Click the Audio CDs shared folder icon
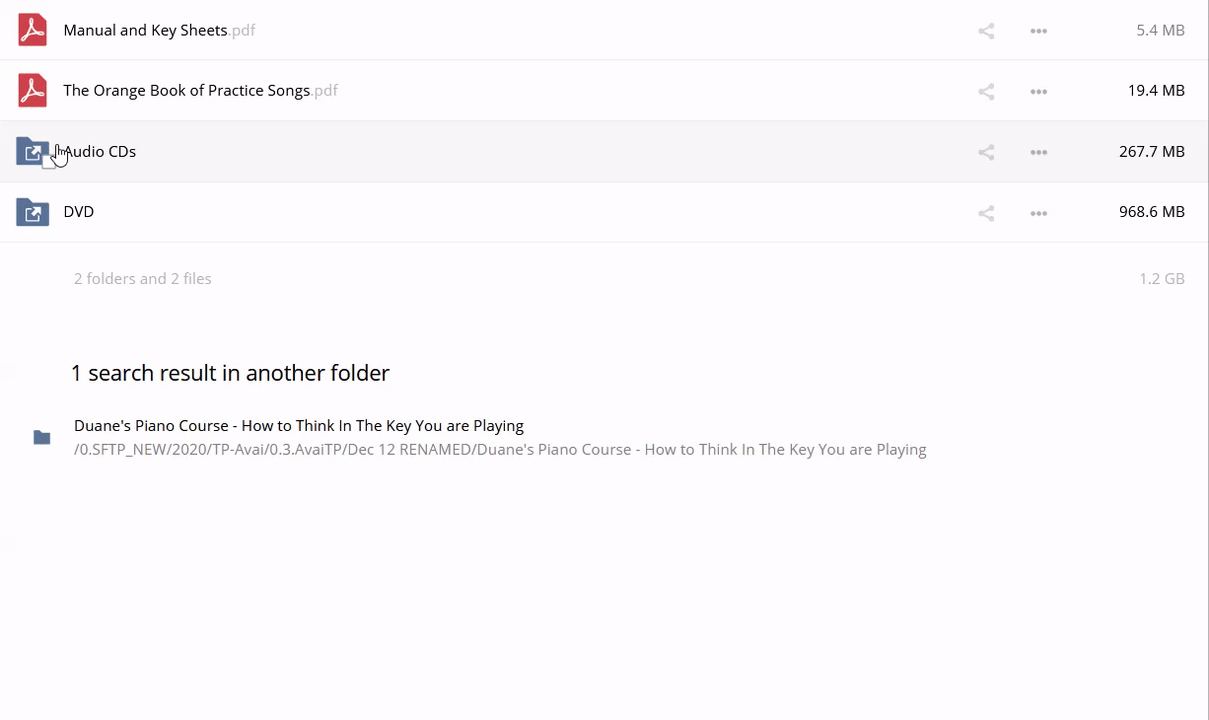Viewport: 1209px width, 720px height. click(x=32, y=152)
